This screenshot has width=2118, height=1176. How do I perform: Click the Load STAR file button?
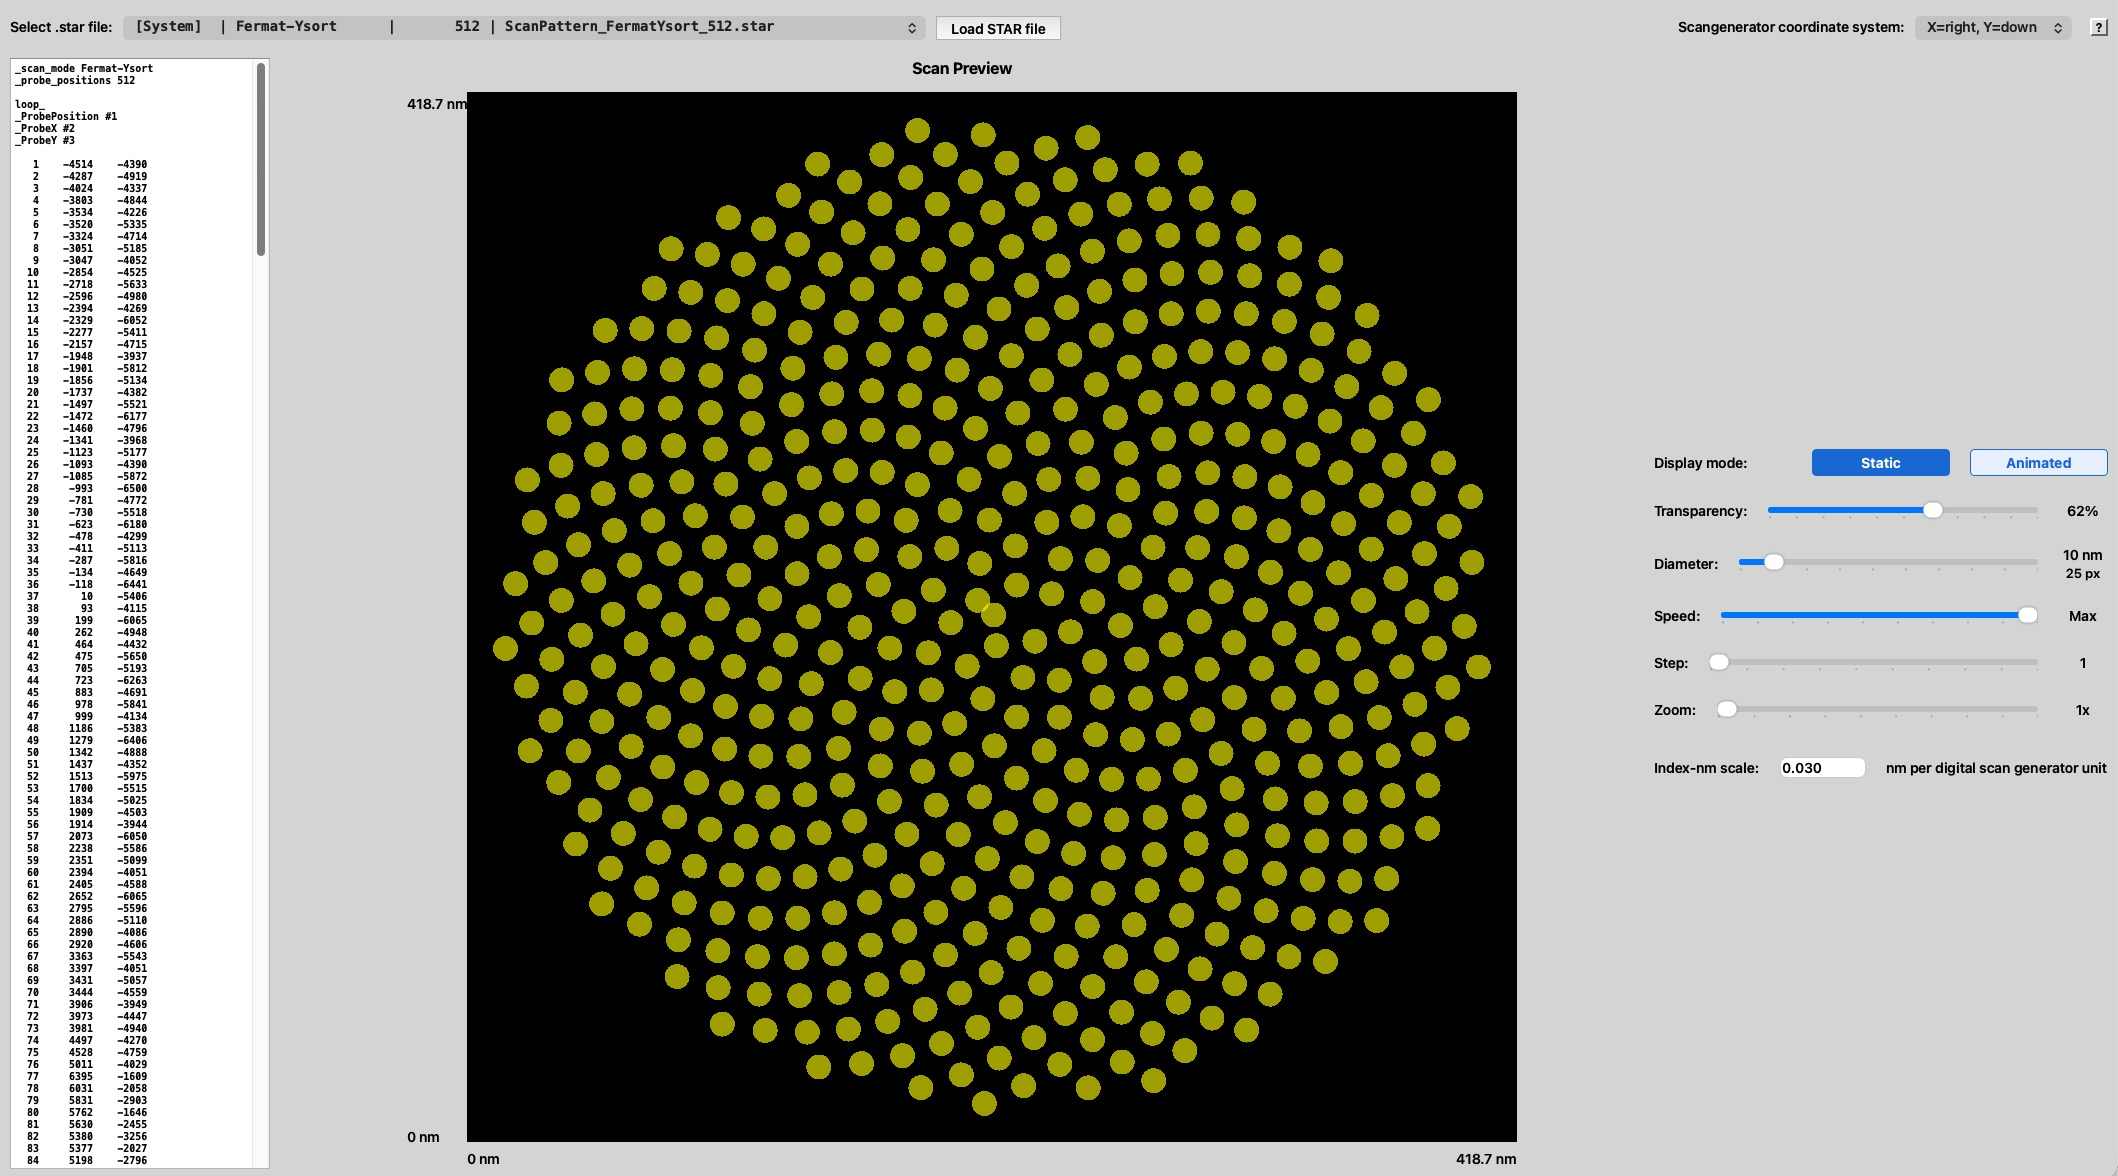[x=998, y=28]
